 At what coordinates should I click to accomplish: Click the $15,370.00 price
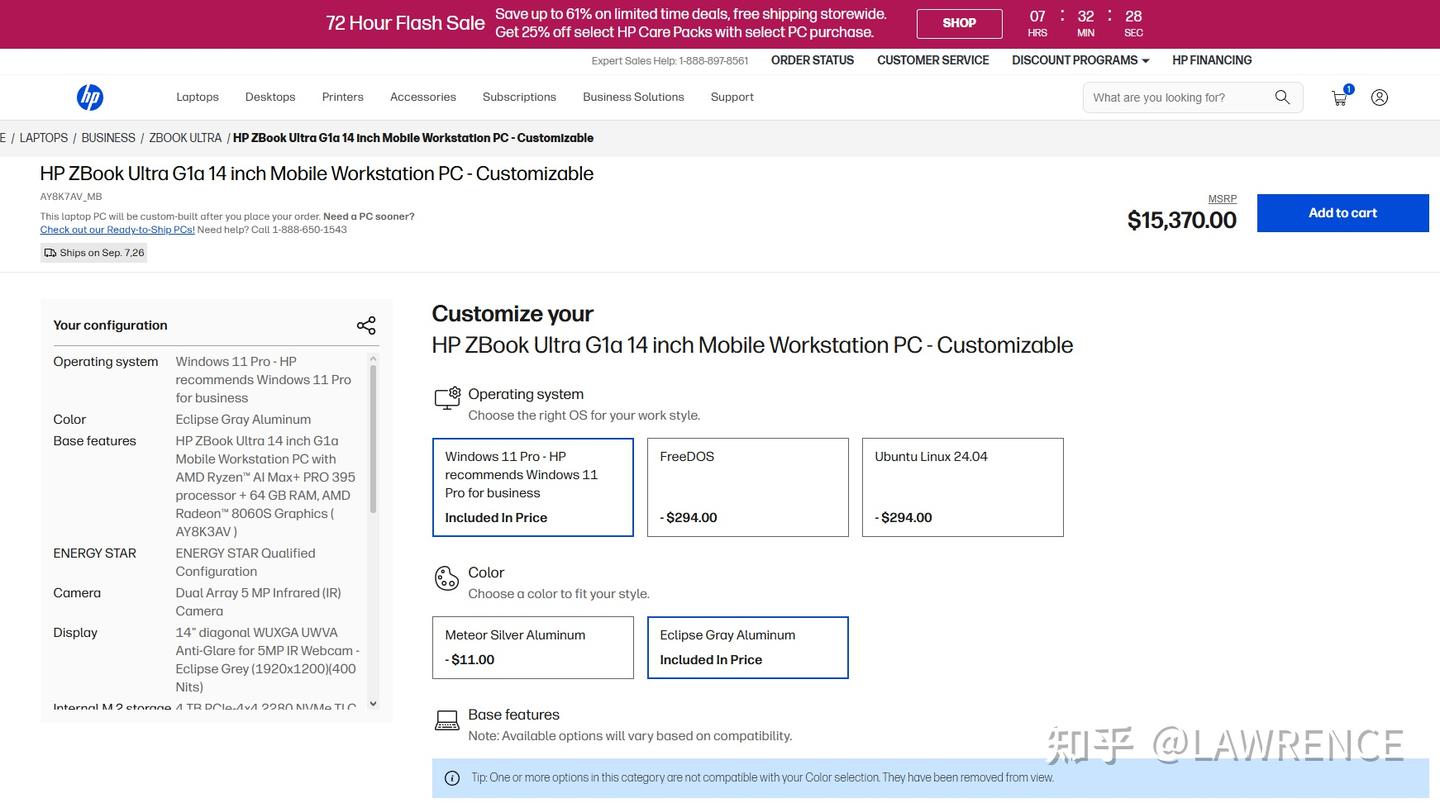point(1182,220)
